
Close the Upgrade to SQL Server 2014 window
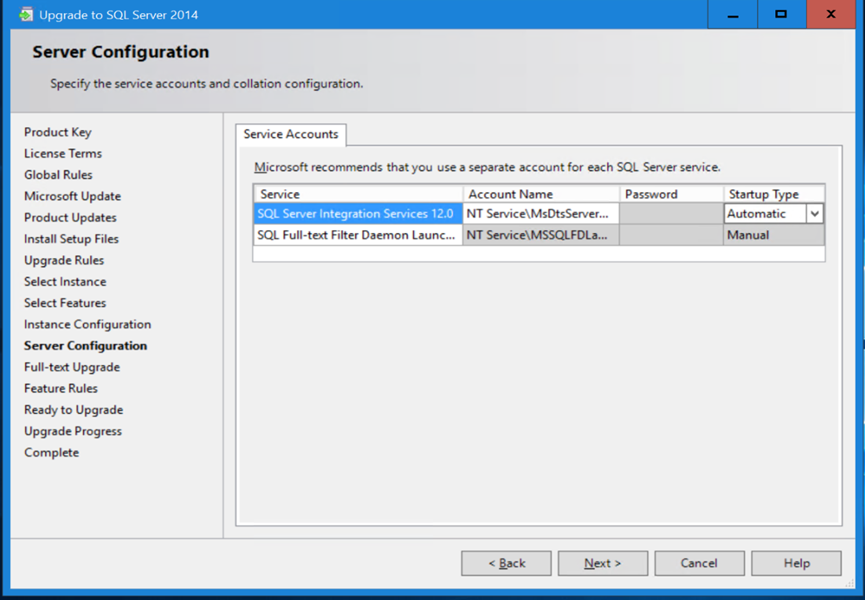click(x=831, y=14)
